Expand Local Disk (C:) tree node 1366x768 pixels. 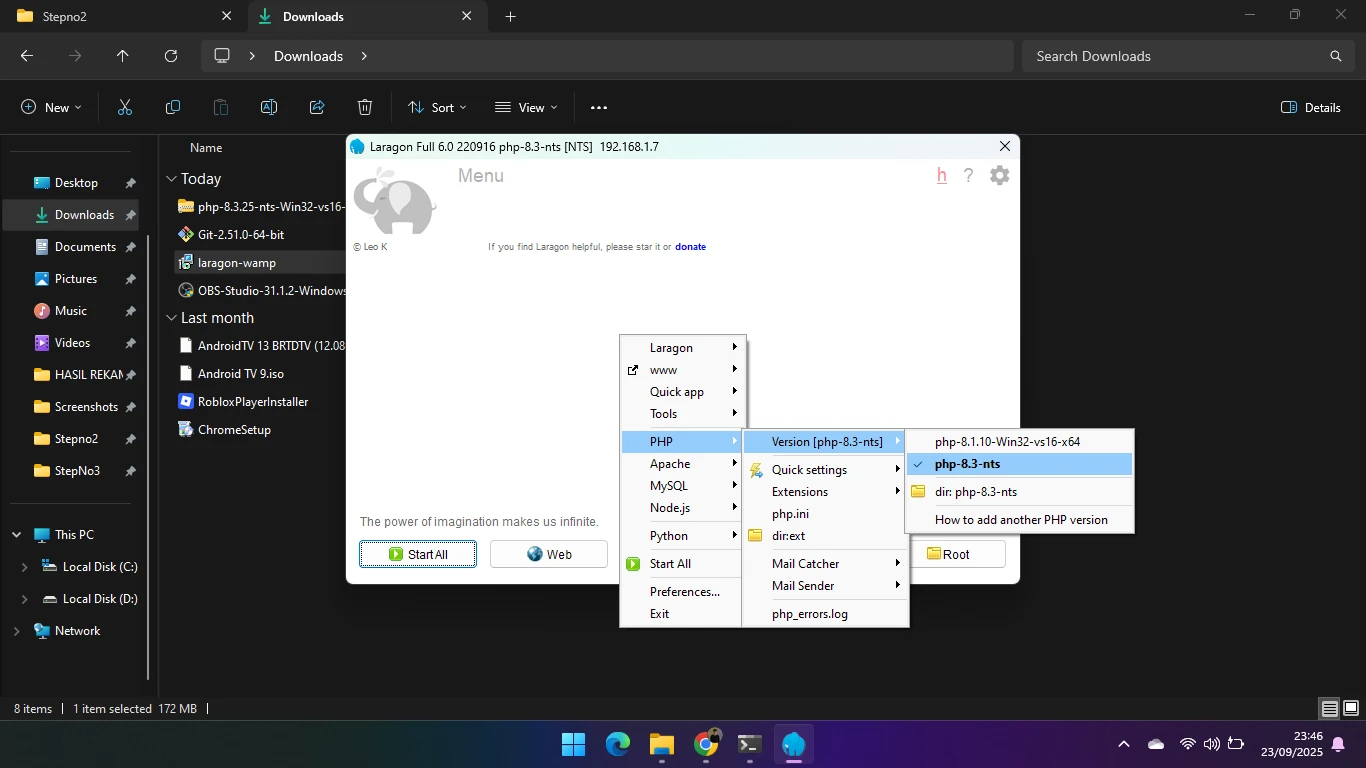click(x=25, y=567)
